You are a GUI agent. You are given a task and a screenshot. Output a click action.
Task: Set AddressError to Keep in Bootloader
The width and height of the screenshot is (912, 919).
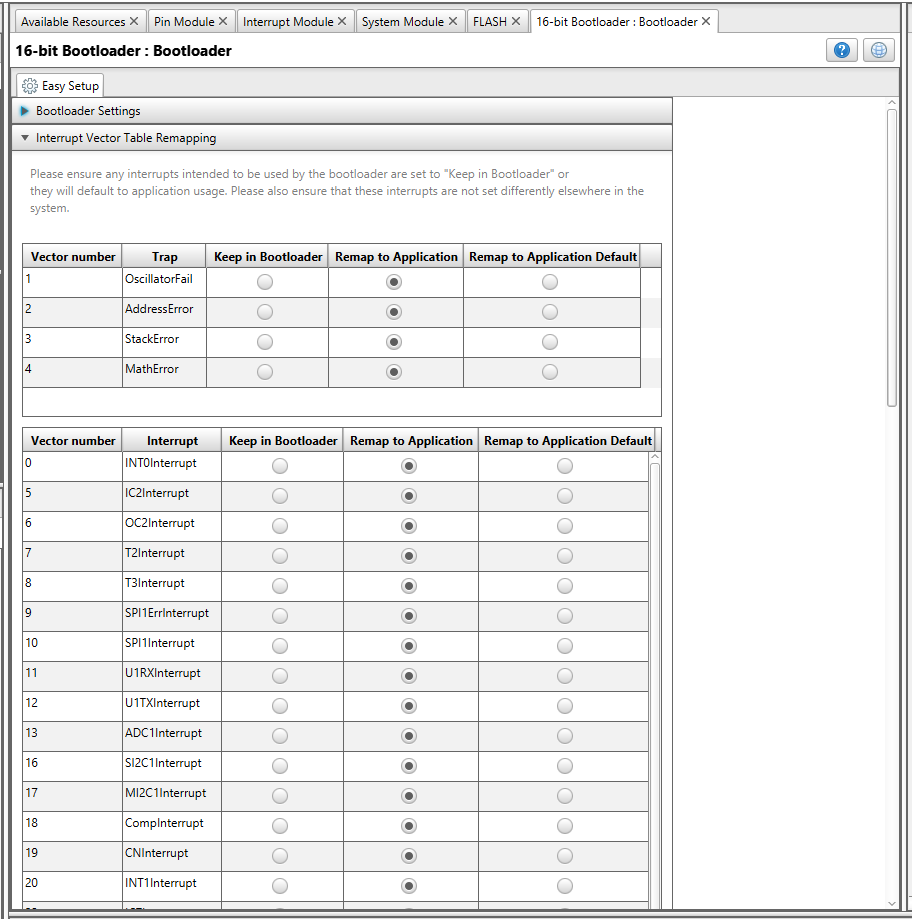click(x=265, y=312)
